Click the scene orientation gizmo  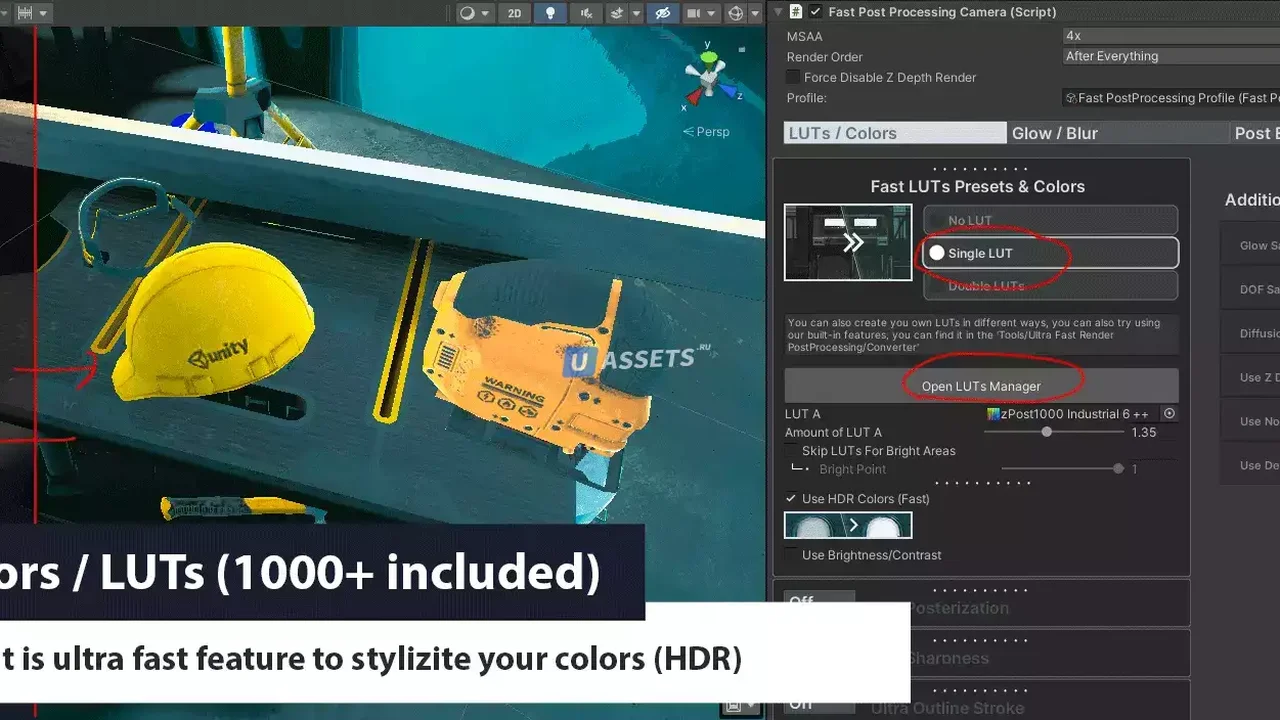[x=711, y=76]
